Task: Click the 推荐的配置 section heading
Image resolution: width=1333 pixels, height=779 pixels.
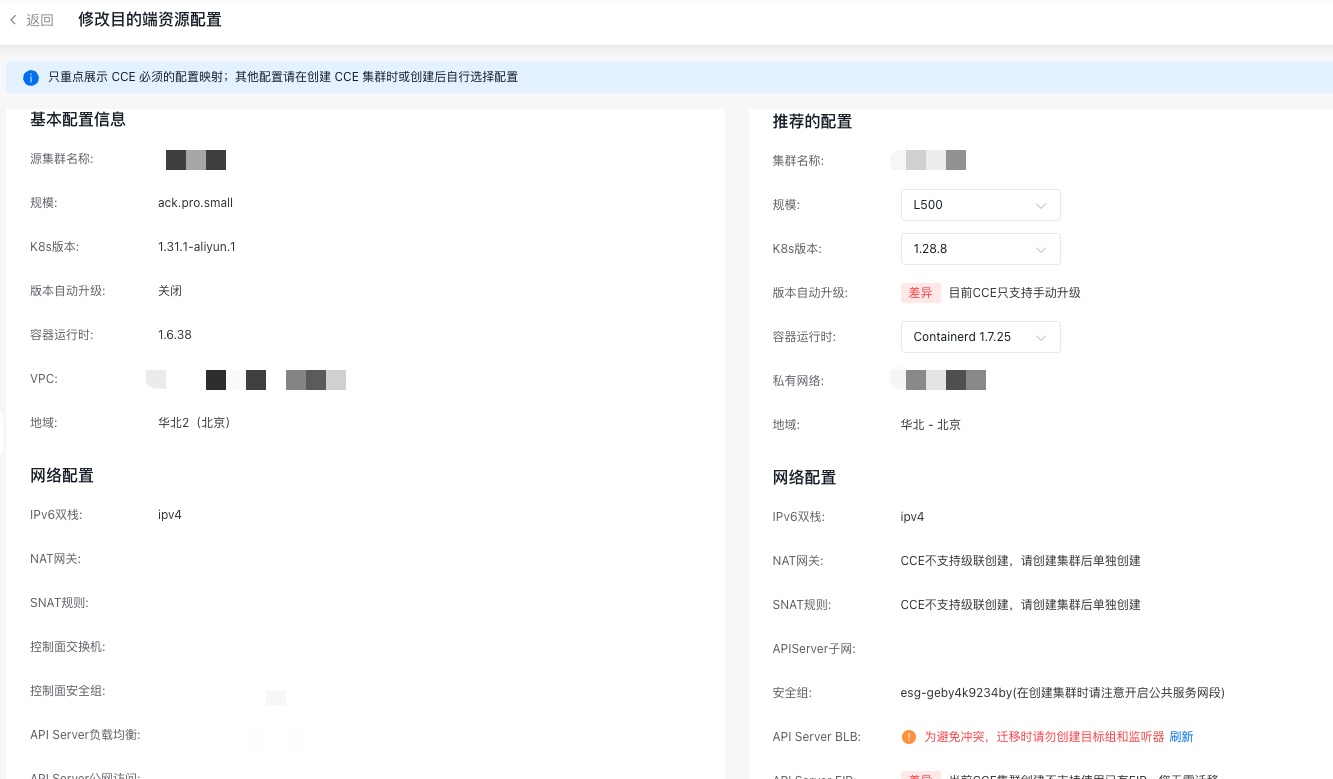Action: (x=812, y=122)
